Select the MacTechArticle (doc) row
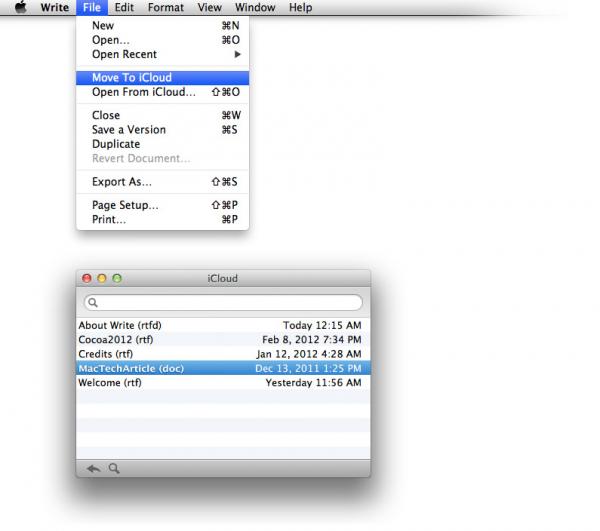The height and width of the screenshot is (531, 600). coord(223,368)
